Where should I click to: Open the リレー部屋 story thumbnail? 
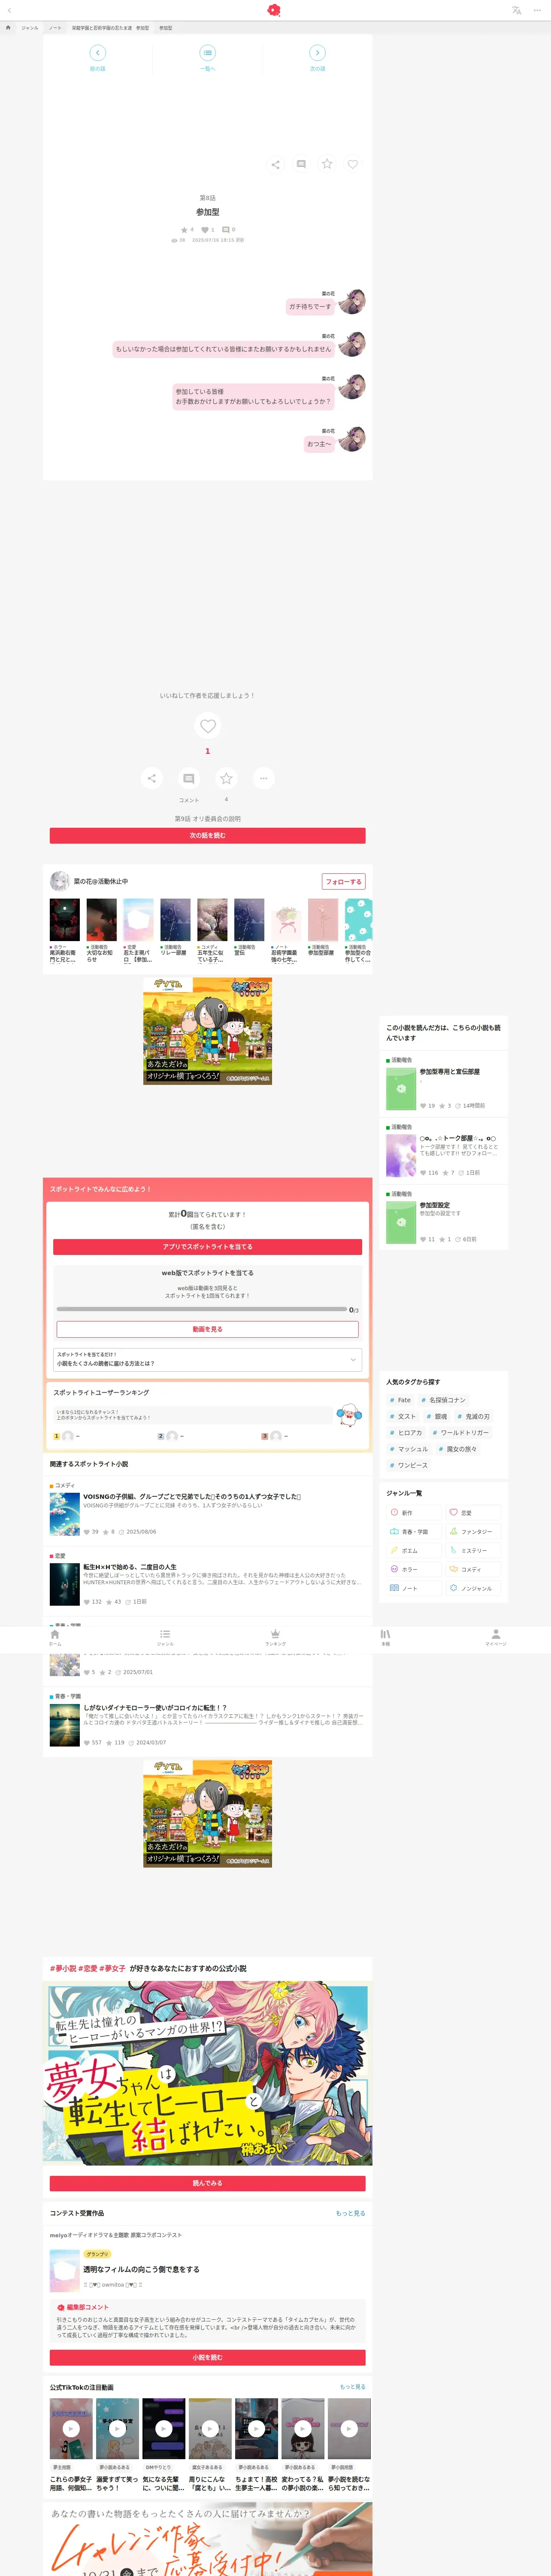(175, 920)
